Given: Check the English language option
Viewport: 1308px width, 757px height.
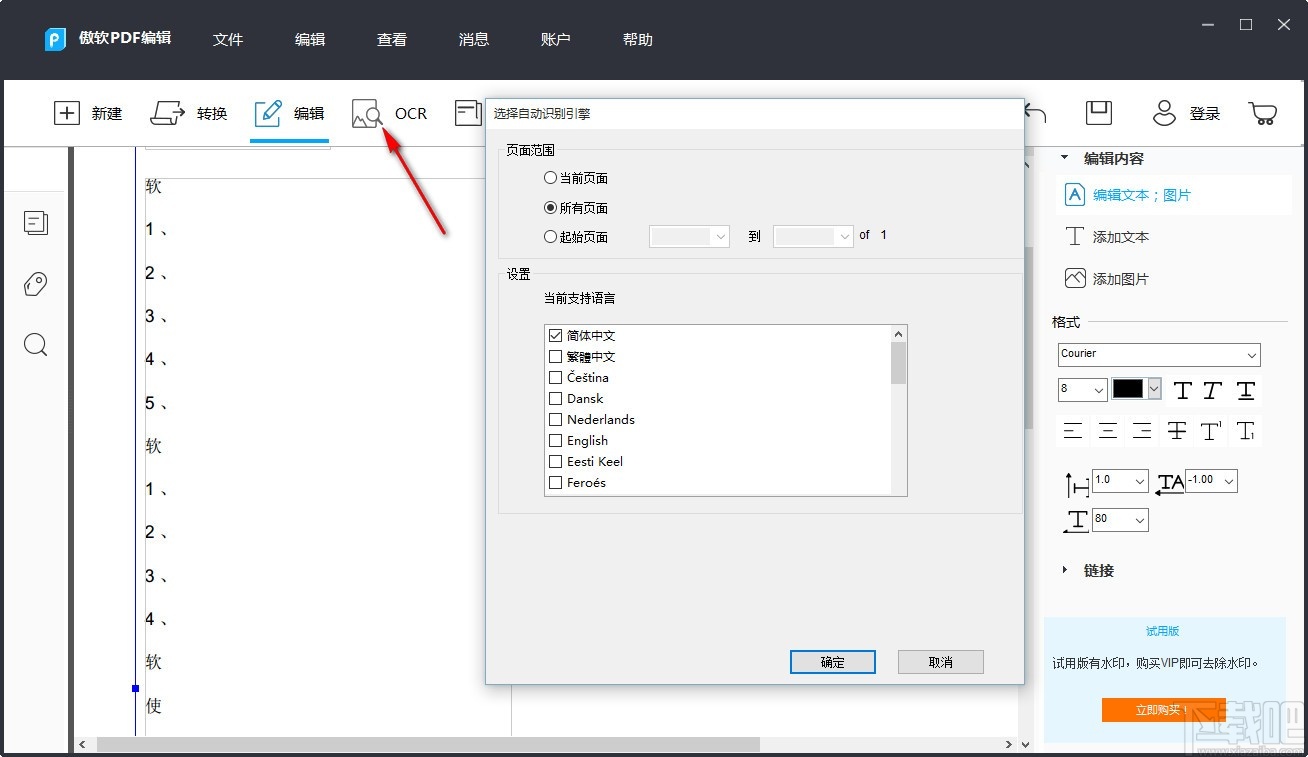Looking at the screenshot, I should [x=556, y=440].
